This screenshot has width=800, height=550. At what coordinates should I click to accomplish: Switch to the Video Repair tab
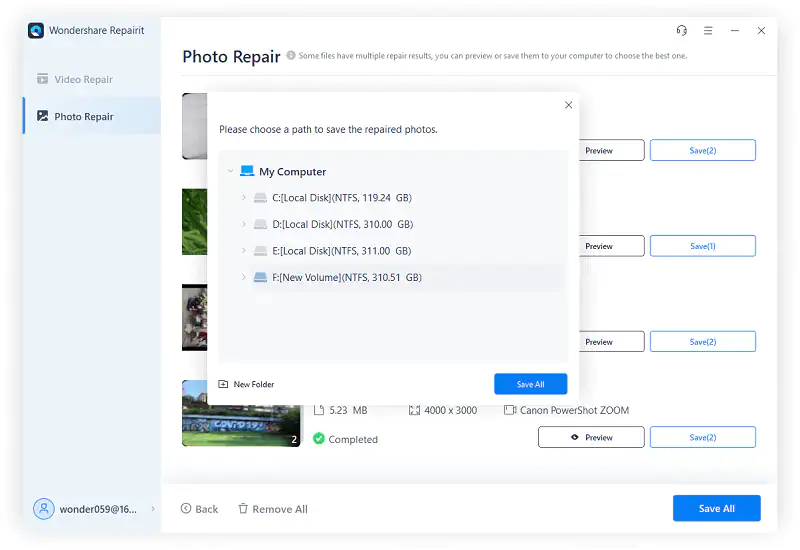(x=83, y=79)
